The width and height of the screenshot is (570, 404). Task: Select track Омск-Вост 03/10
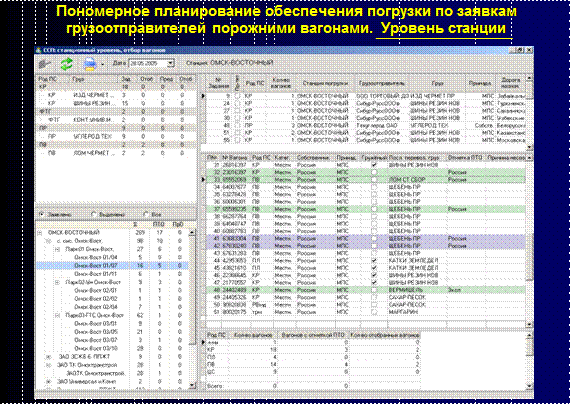96,348
